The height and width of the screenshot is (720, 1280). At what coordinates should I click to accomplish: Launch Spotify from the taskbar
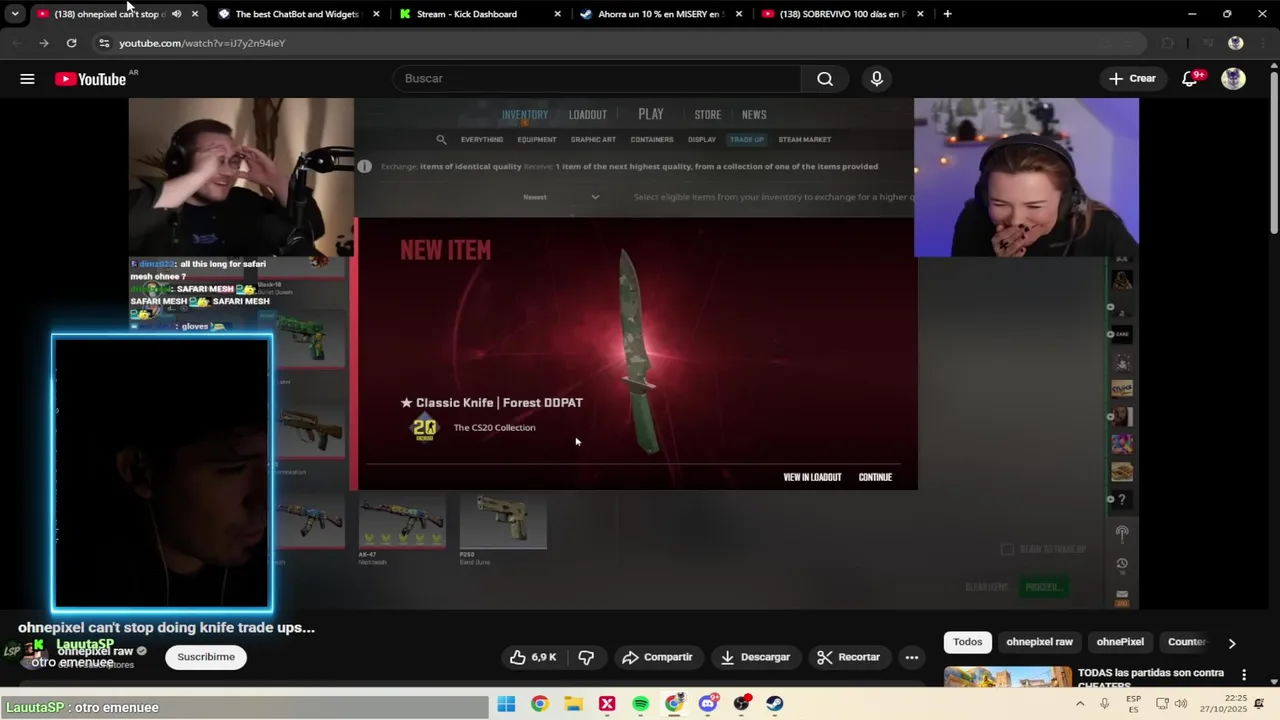pos(640,704)
